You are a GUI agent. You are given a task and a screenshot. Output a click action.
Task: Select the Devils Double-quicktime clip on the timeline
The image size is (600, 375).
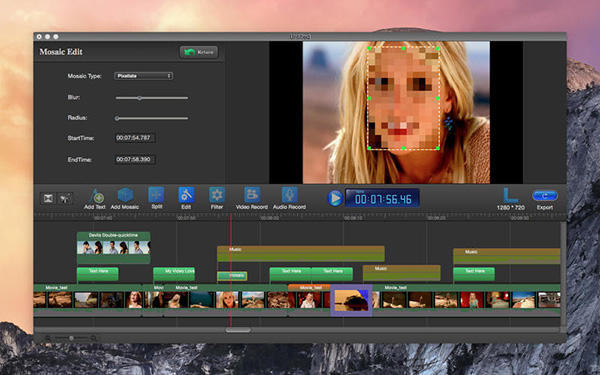114,248
